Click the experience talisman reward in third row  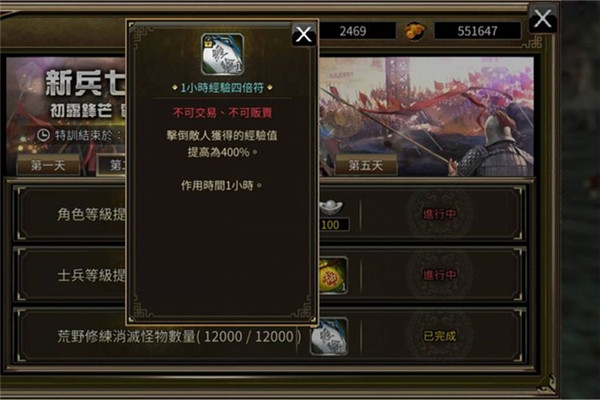coord(329,336)
